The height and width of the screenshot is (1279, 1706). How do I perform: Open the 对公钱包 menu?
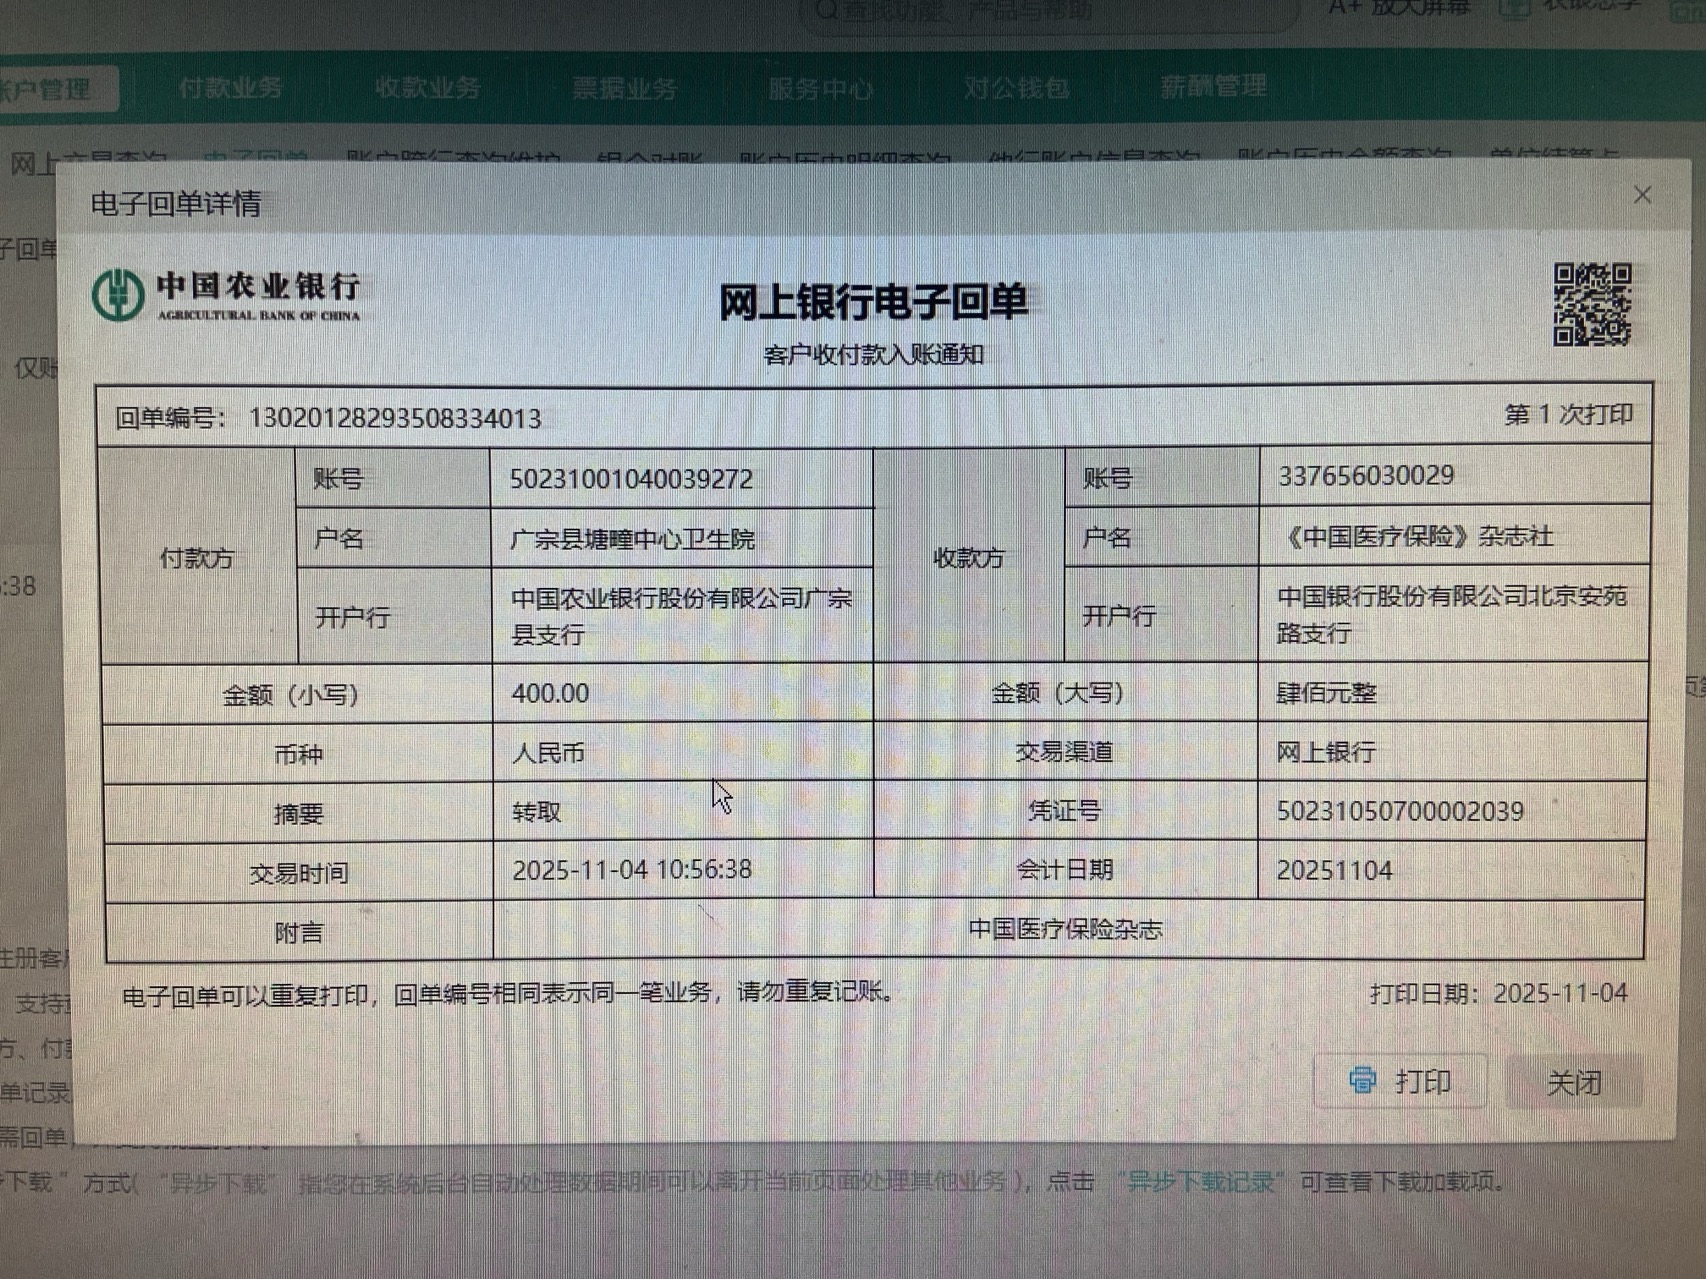pos(1016,88)
